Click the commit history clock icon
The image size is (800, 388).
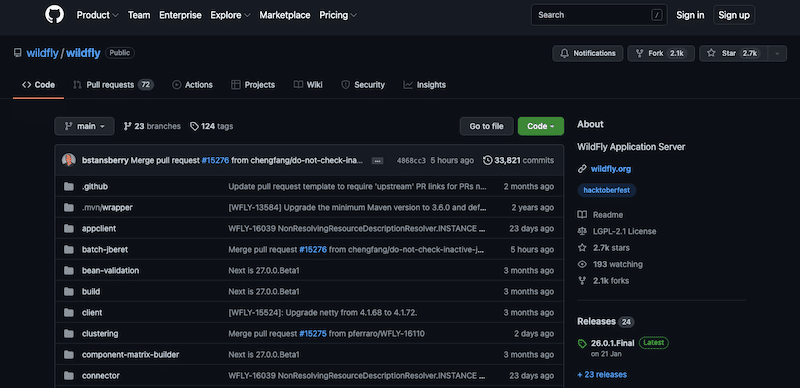click(487, 160)
